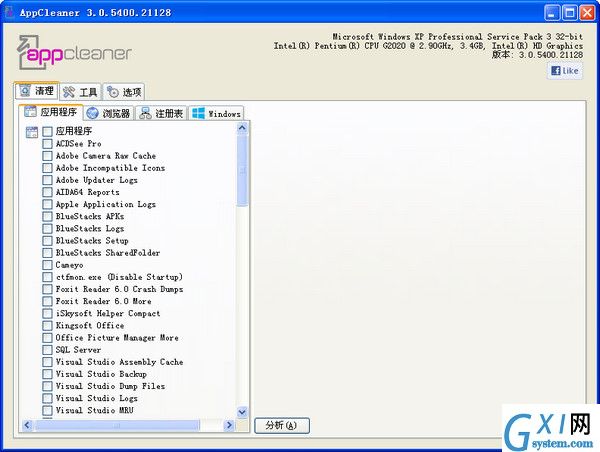The image size is (600, 452).
Task: Enable Apple Application Logs checkbox
Action: pyautogui.click(x=47, y=204)
